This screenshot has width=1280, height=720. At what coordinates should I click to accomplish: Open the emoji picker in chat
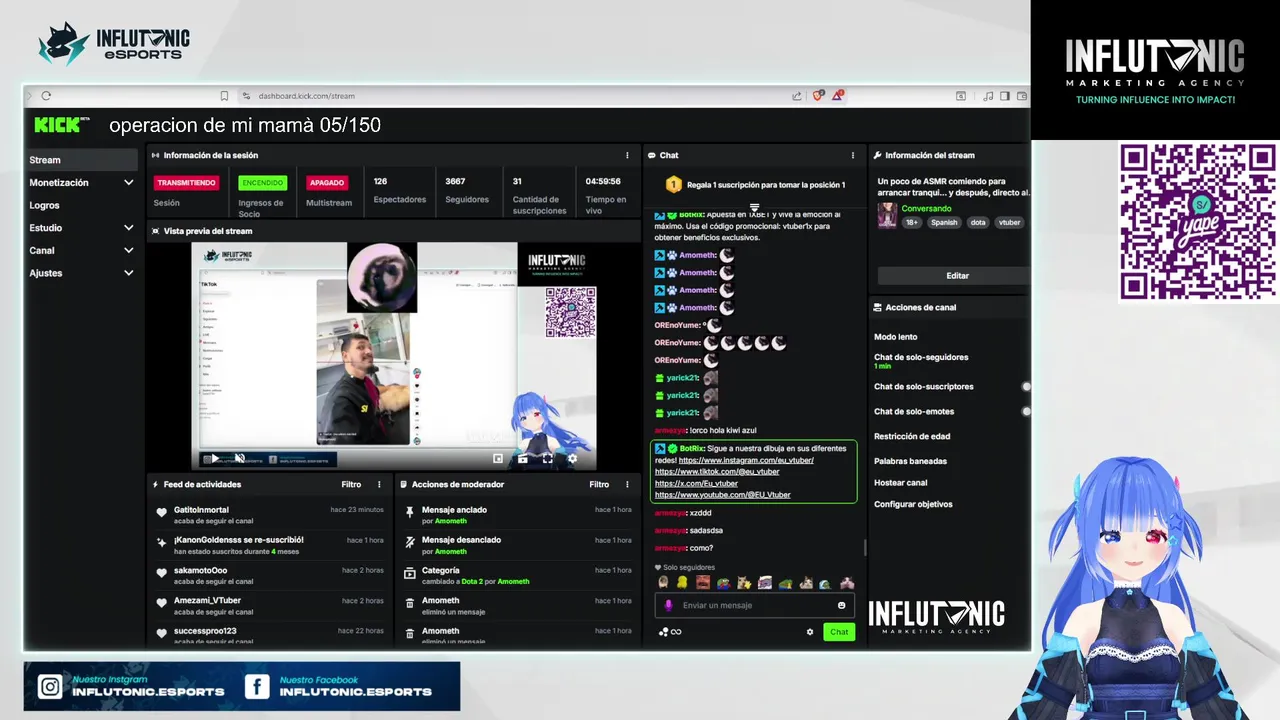point(841,605)
